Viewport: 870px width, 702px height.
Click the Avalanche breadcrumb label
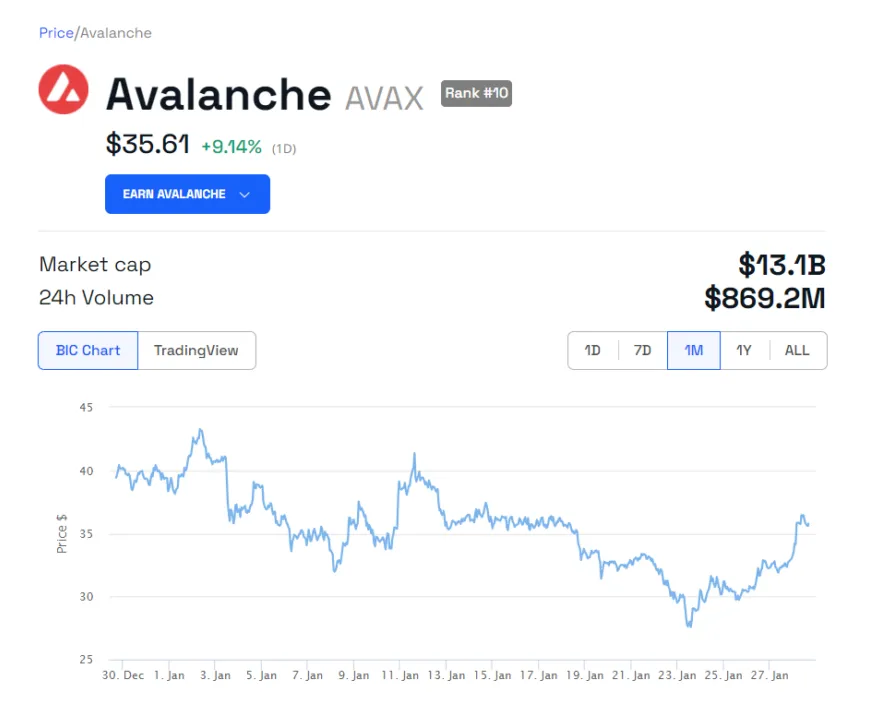click(x=113, y=33)
